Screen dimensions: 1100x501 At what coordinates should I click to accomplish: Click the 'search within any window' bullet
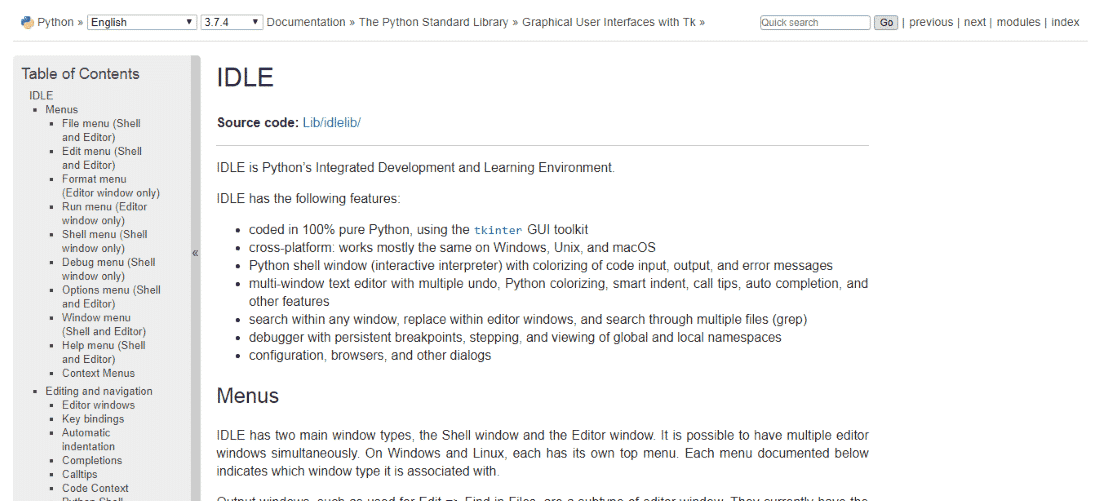(x=528, y=320)
